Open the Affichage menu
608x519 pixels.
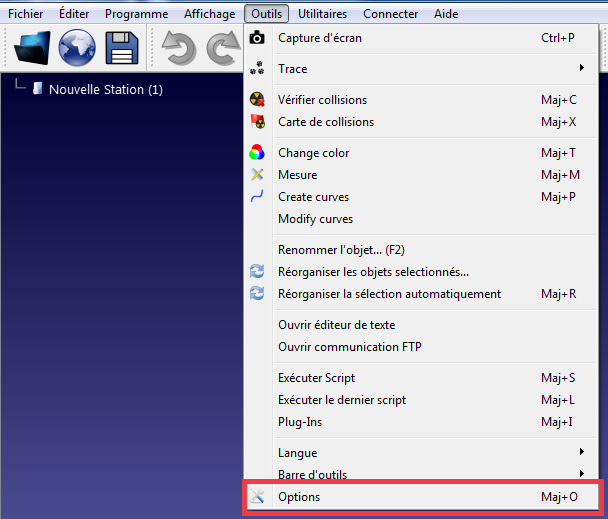click(209, 14)
